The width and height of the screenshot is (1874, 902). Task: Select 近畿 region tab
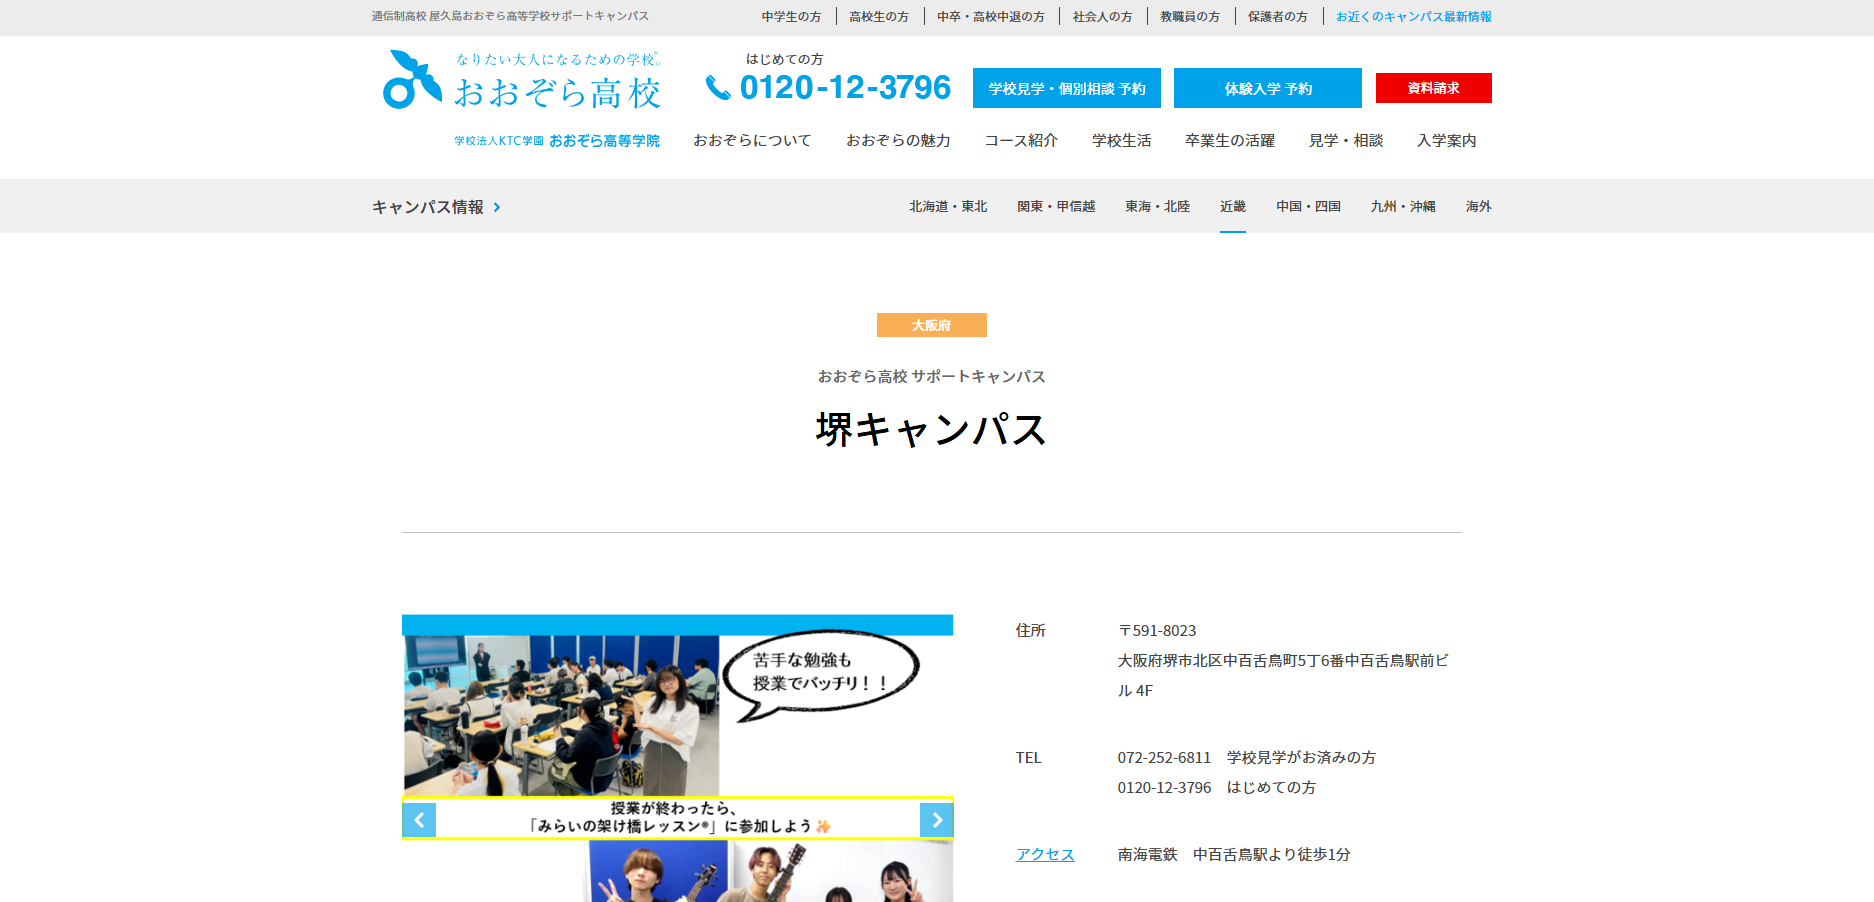pos(1233,207)
